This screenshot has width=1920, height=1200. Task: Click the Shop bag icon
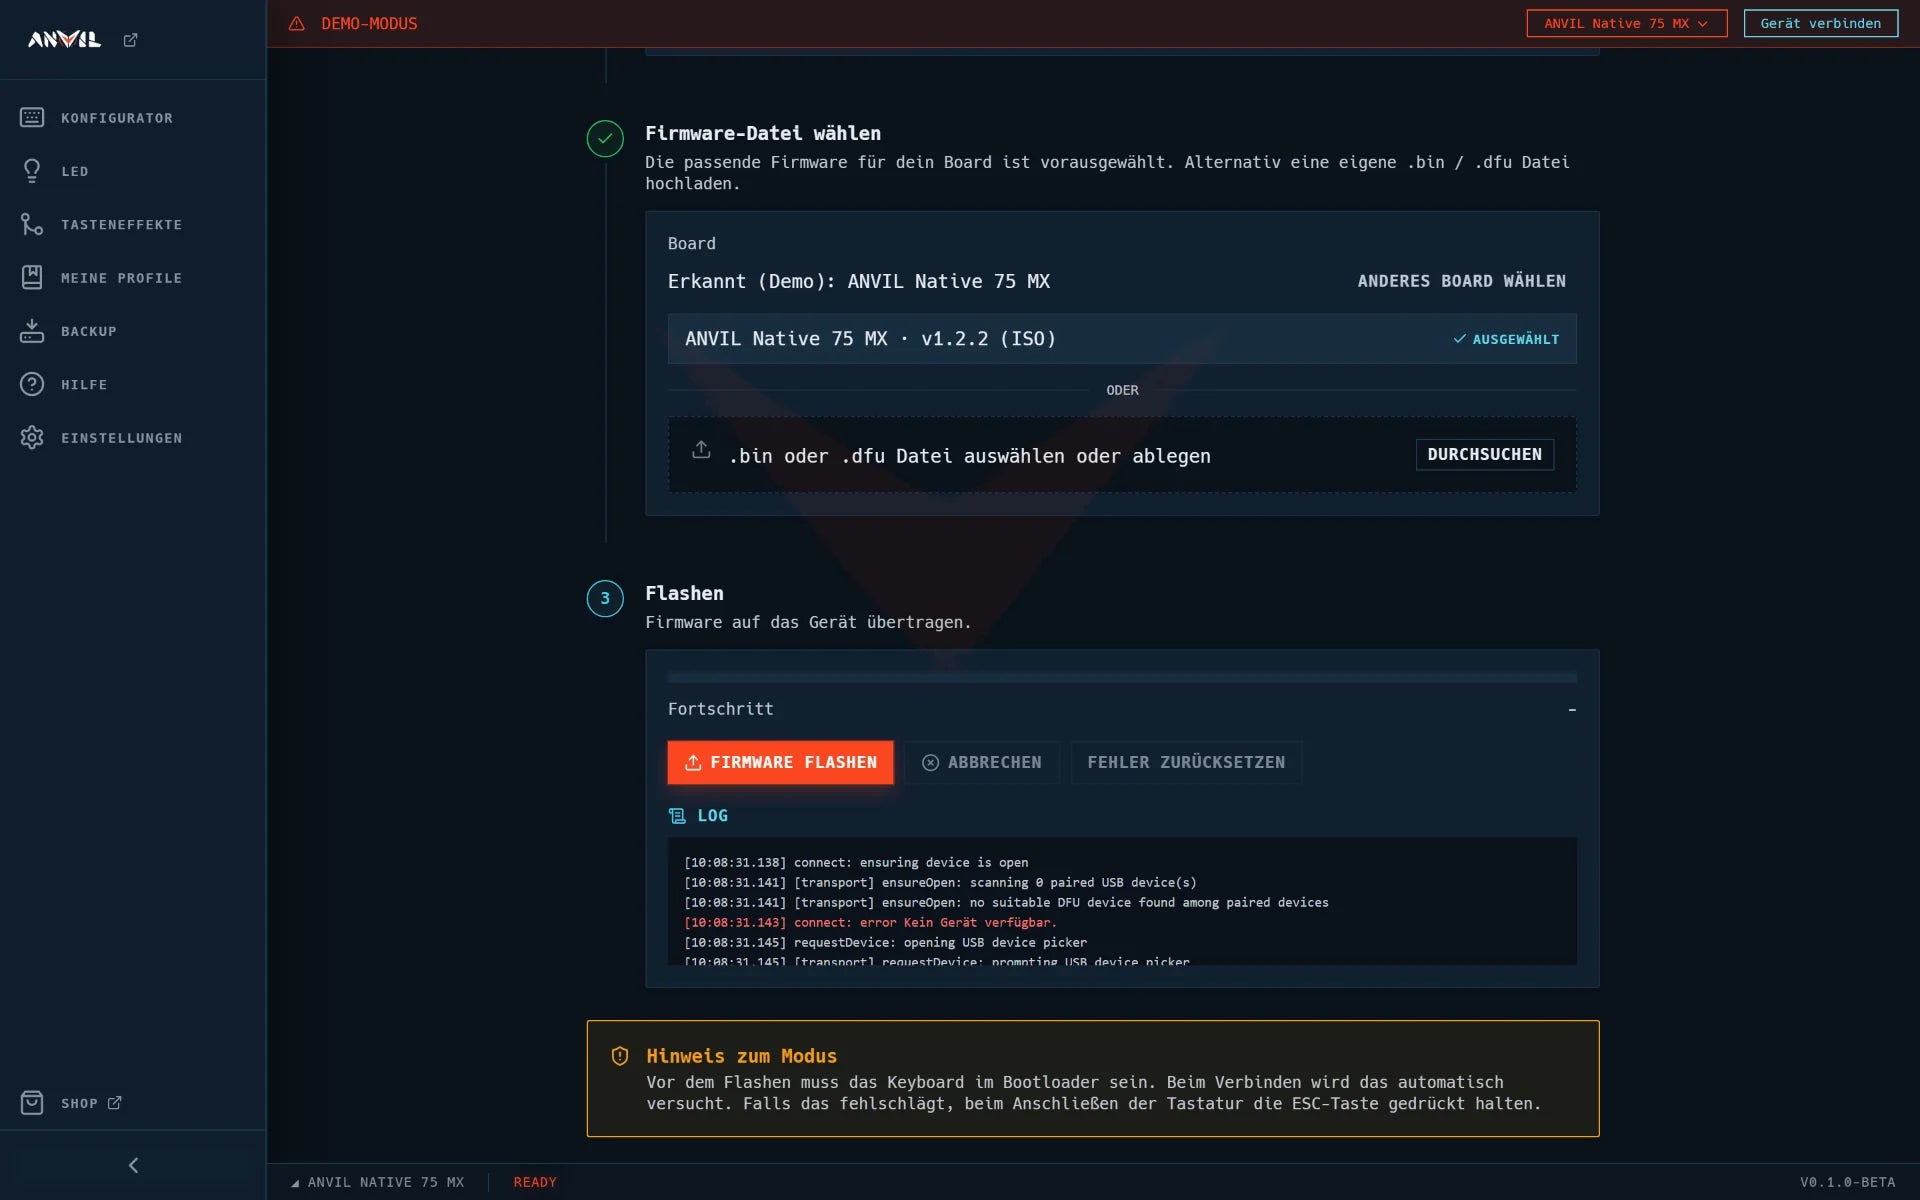point(32,1103)
